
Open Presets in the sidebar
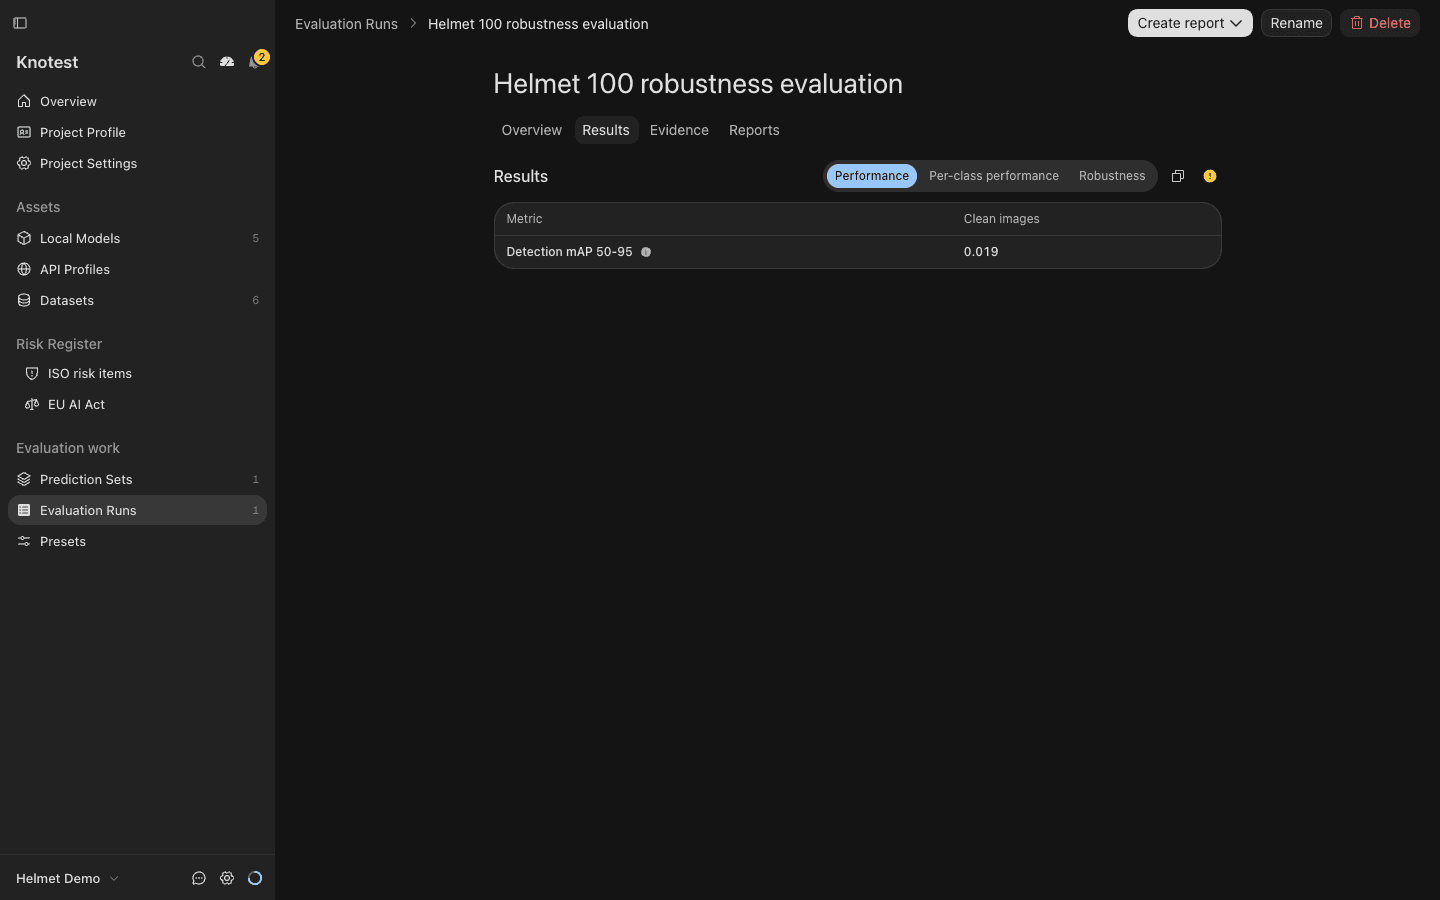(137, 541)
